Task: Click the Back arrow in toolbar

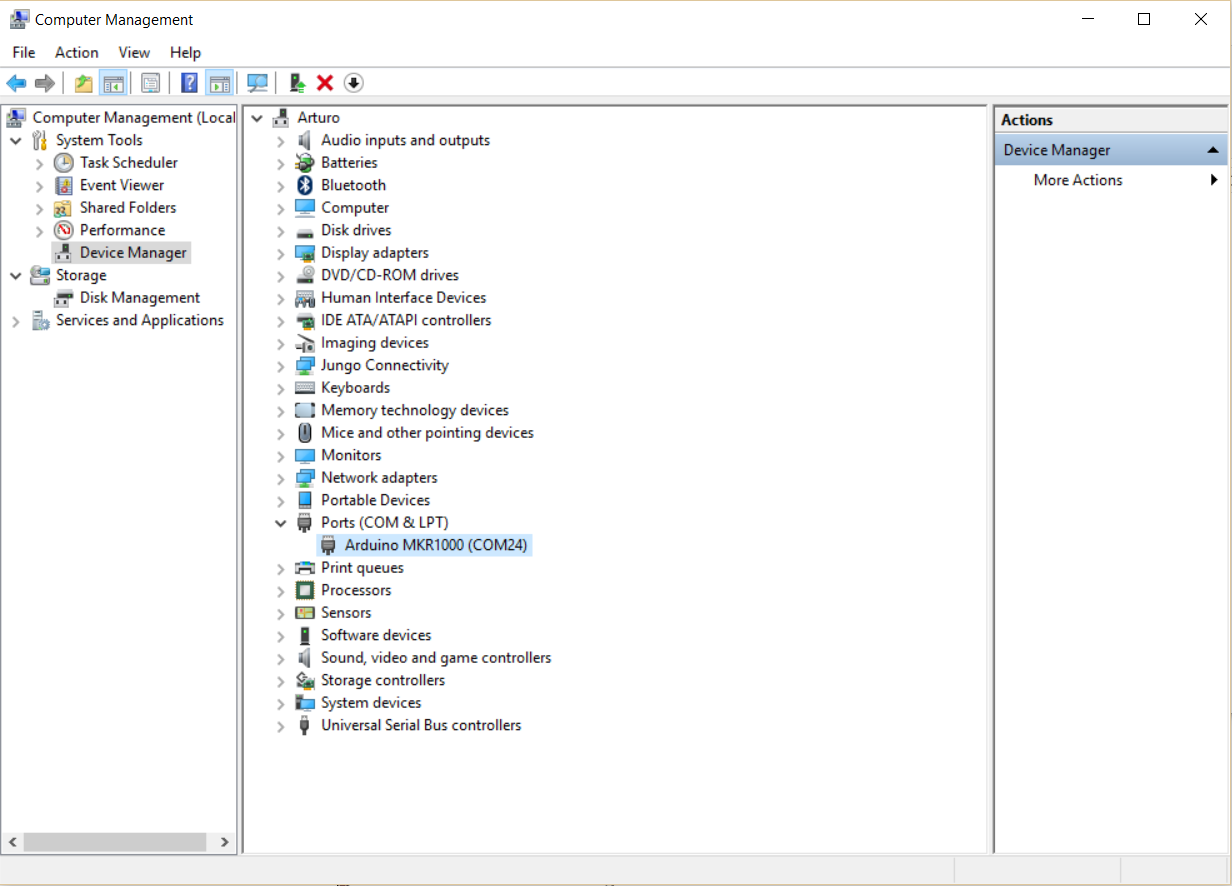Action: tap(16, 83)
